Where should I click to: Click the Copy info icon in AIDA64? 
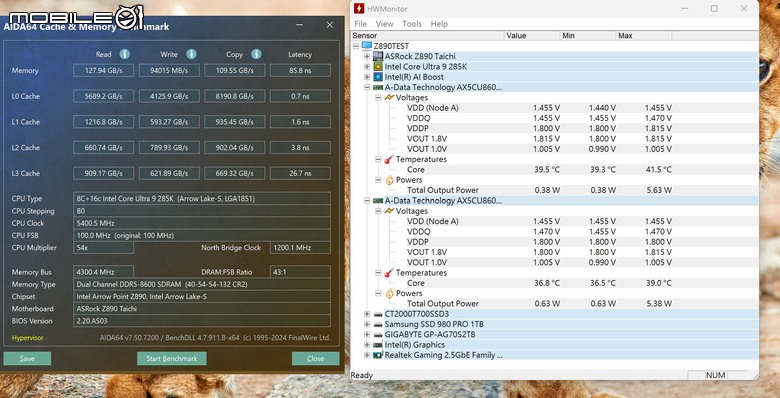click(256, 54)
